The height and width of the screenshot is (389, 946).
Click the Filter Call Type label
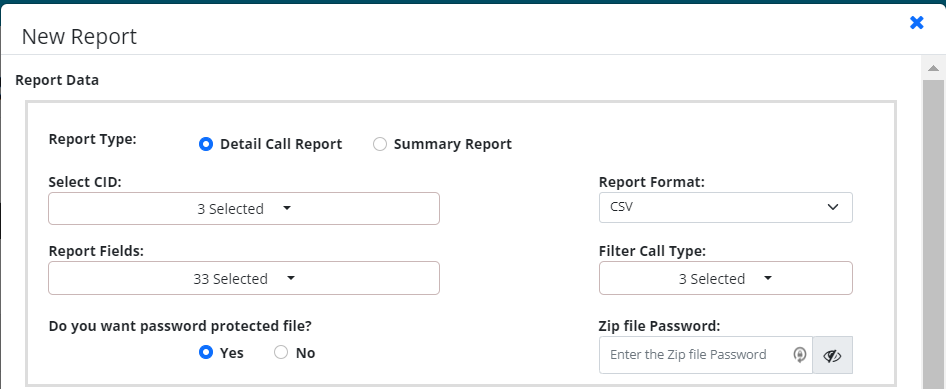(x=652, y=251)
